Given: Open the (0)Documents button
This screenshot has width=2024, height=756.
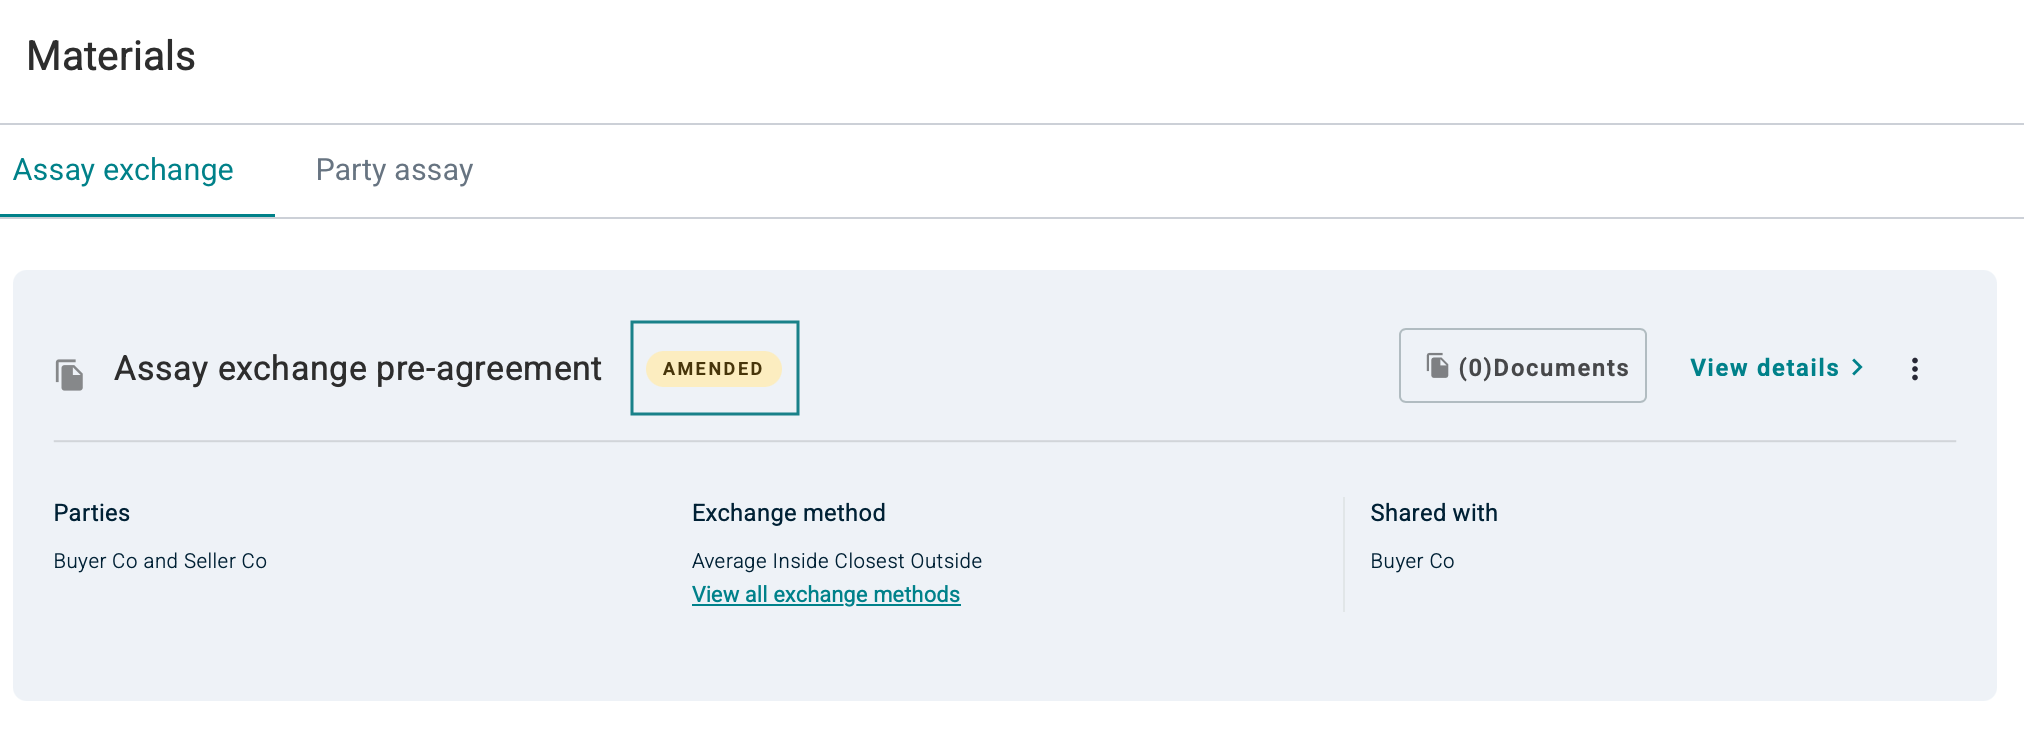Looking at the screenshot, I should (x=1522, y=367).
